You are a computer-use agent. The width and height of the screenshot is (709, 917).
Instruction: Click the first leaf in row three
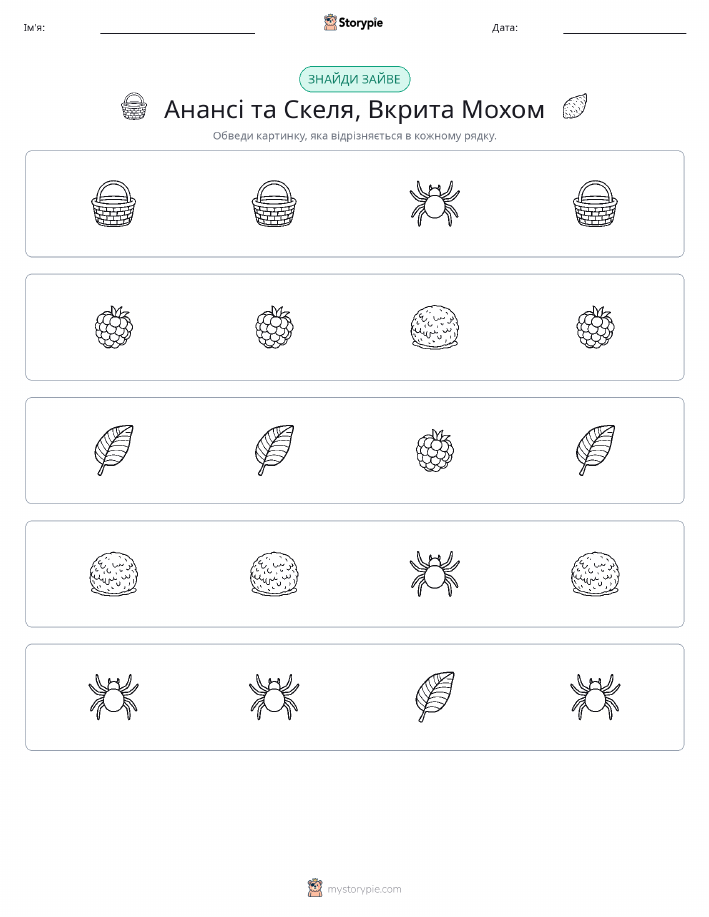tap(113, 450)
